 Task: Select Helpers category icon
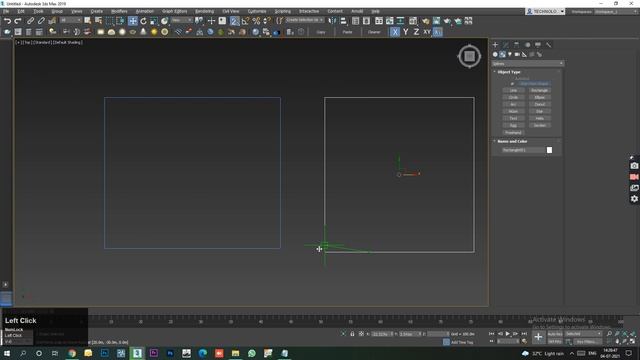[524, 54]
